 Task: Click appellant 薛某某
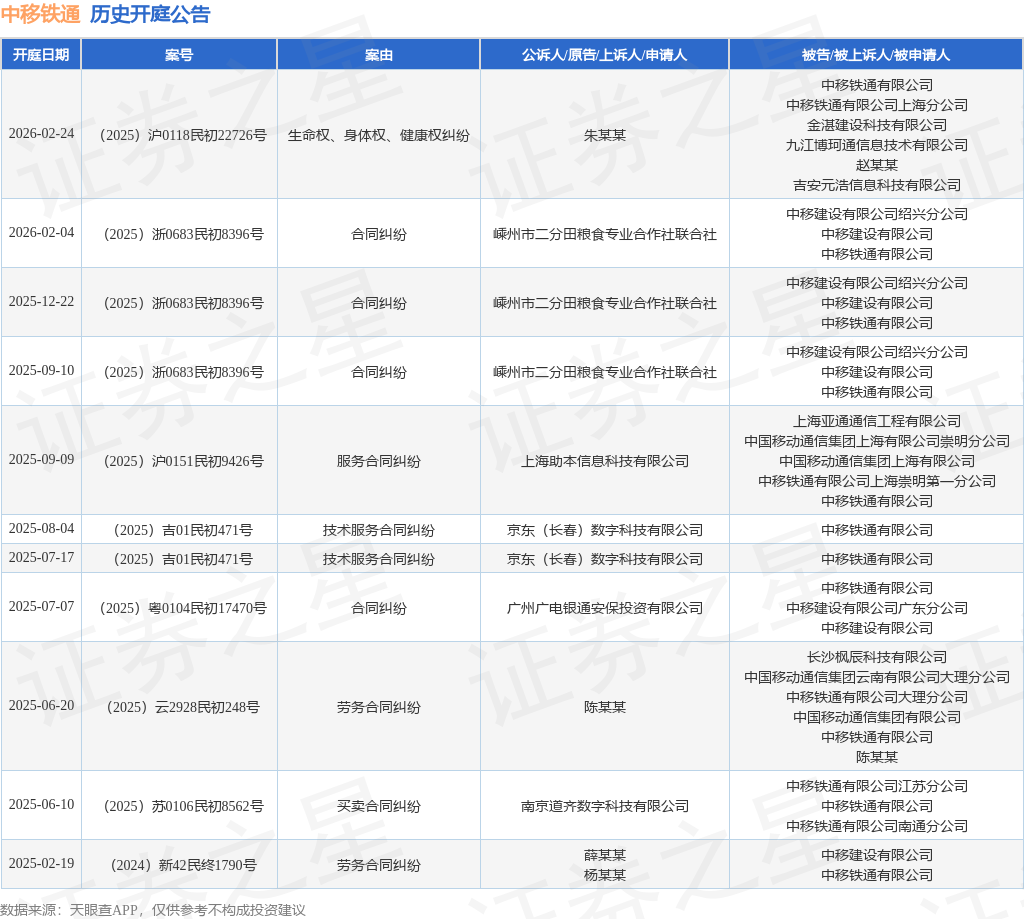click(605, 855)
